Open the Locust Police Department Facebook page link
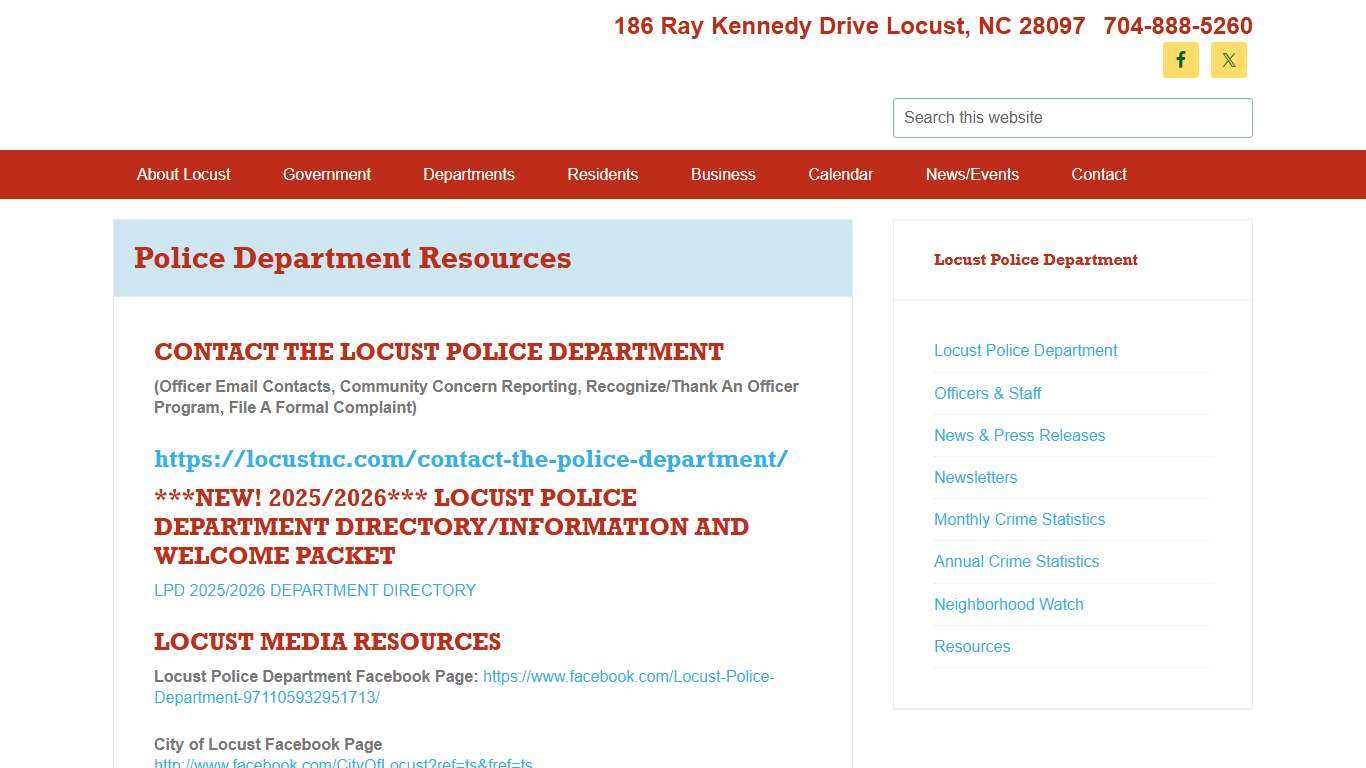1366x768 pixels. (628, 676)
